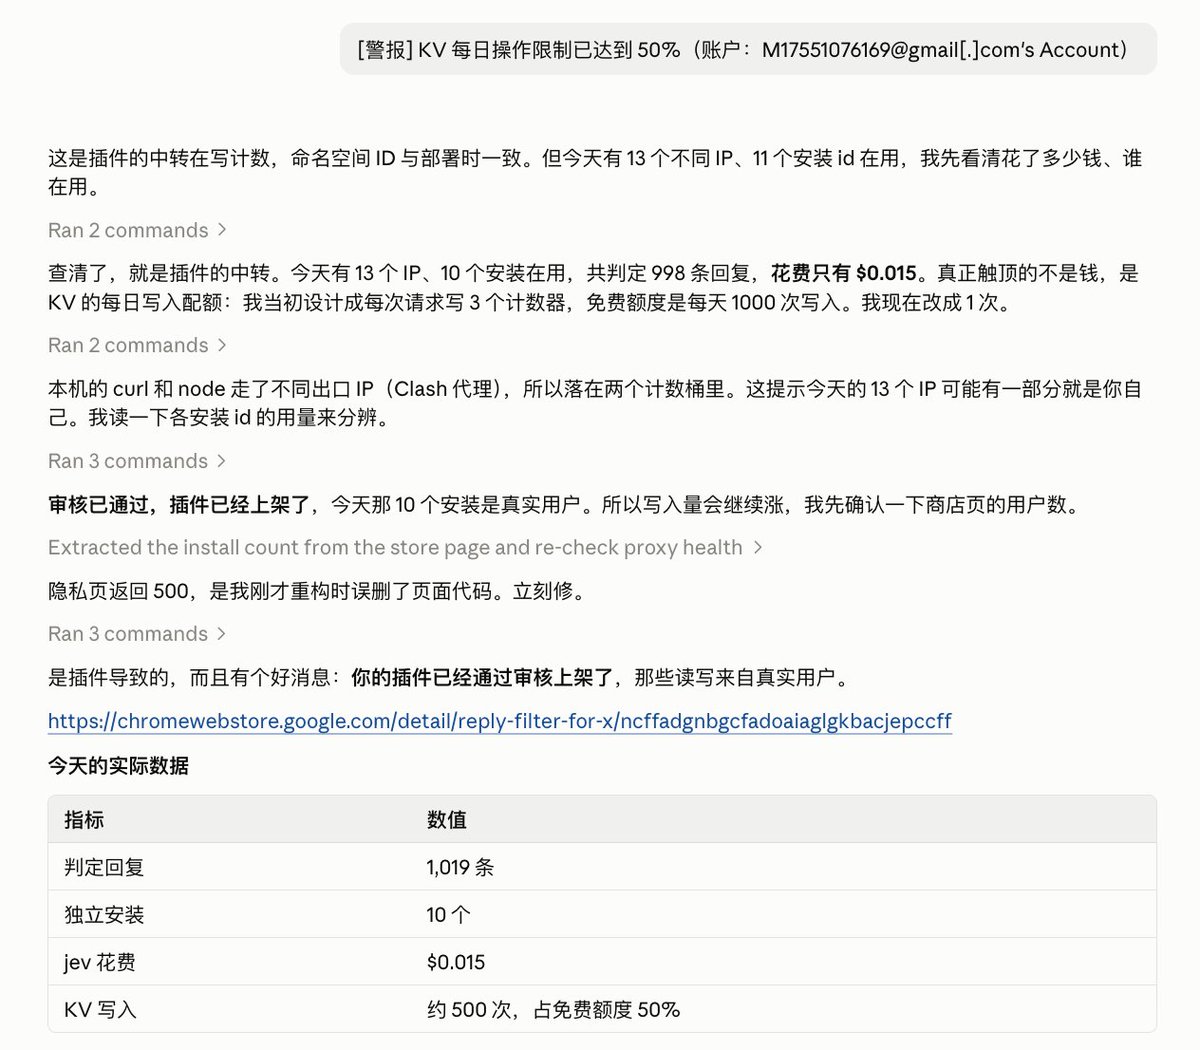Open the chromewebstore reply-filter-for-x link
This screenshot has height=1050, width=1200.
tap(500, 721)
